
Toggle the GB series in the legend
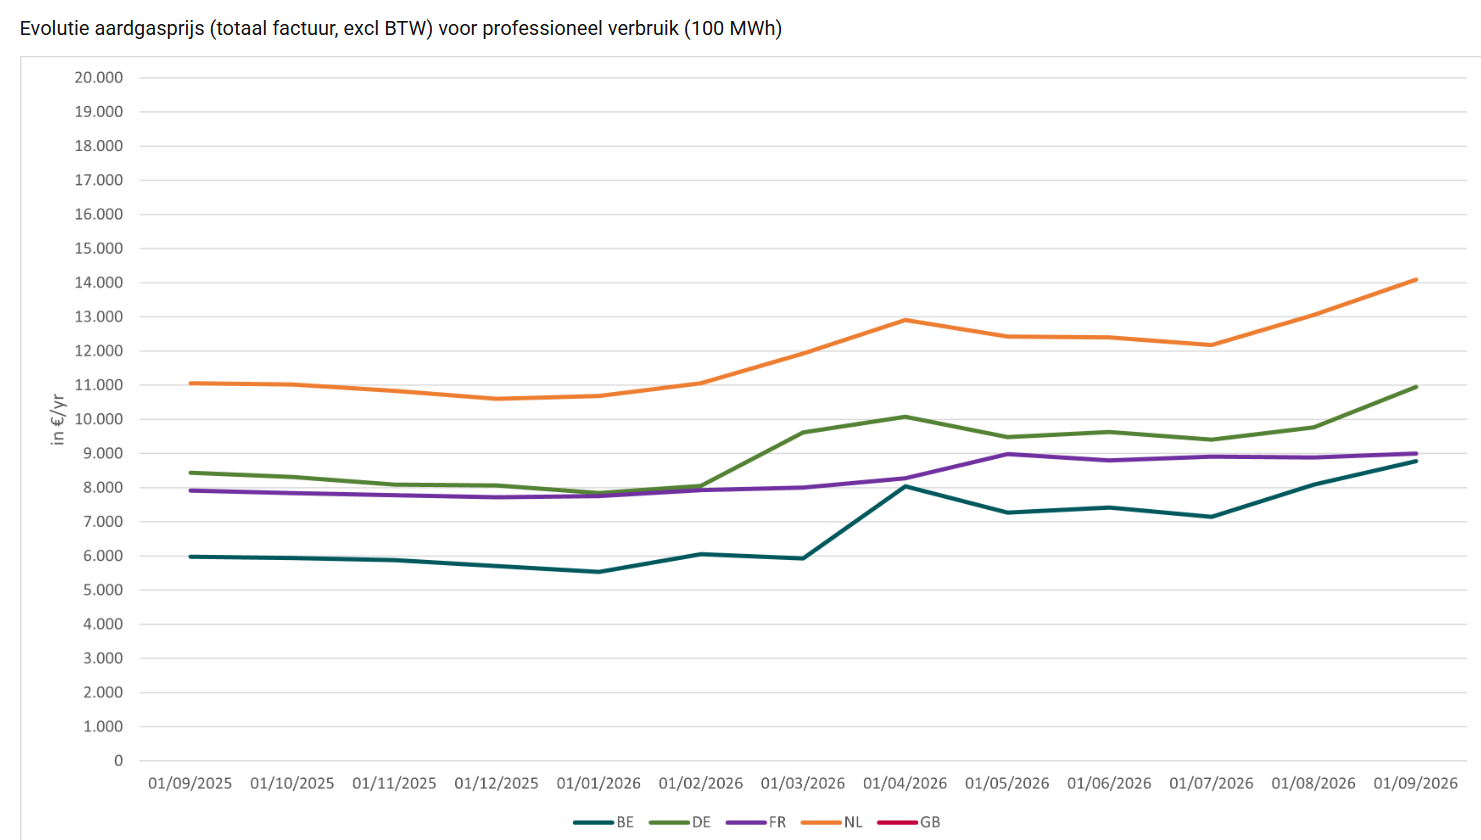pos(909,822)
